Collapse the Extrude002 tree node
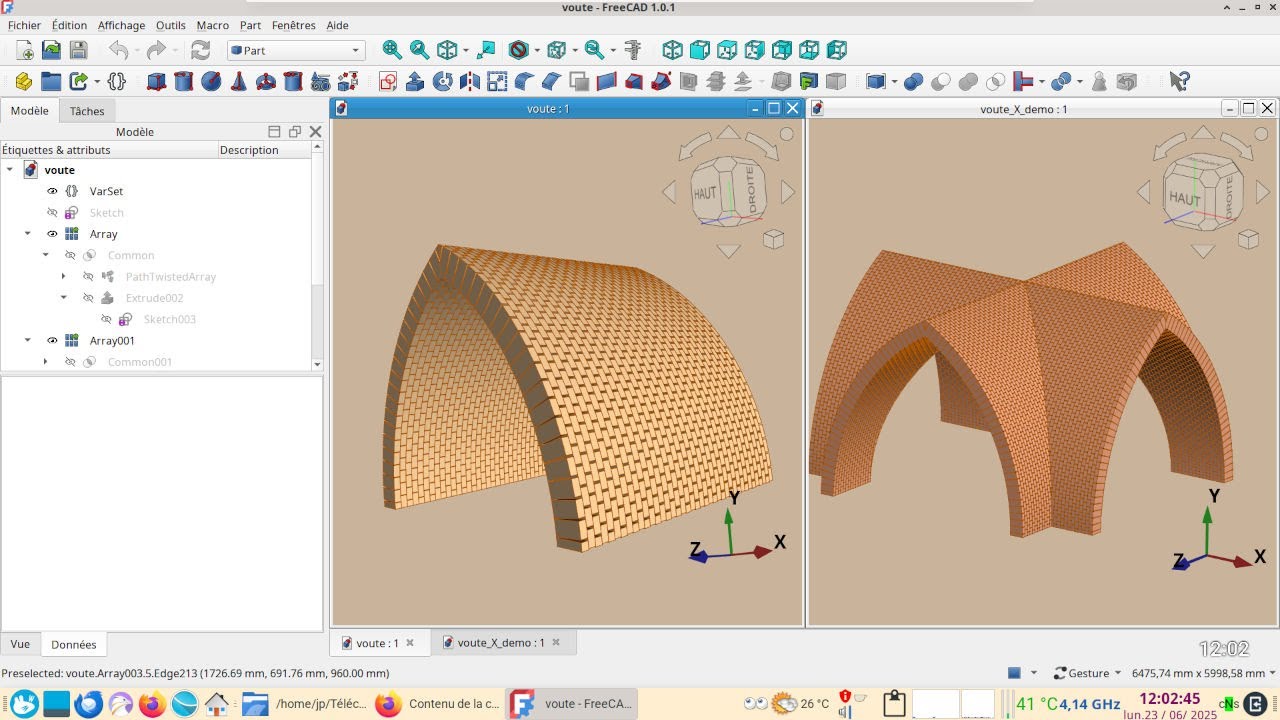 tap(64, 298)
